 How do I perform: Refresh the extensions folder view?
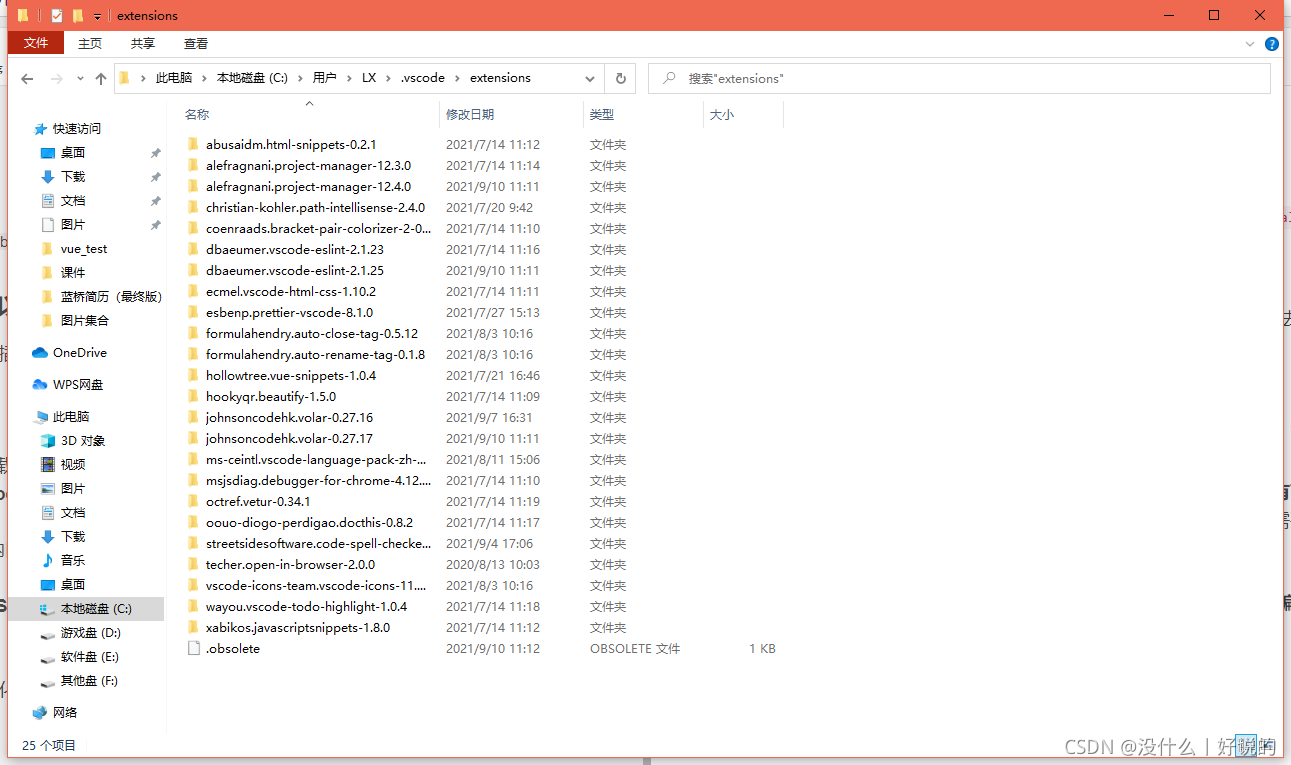(x=620, y=78)
